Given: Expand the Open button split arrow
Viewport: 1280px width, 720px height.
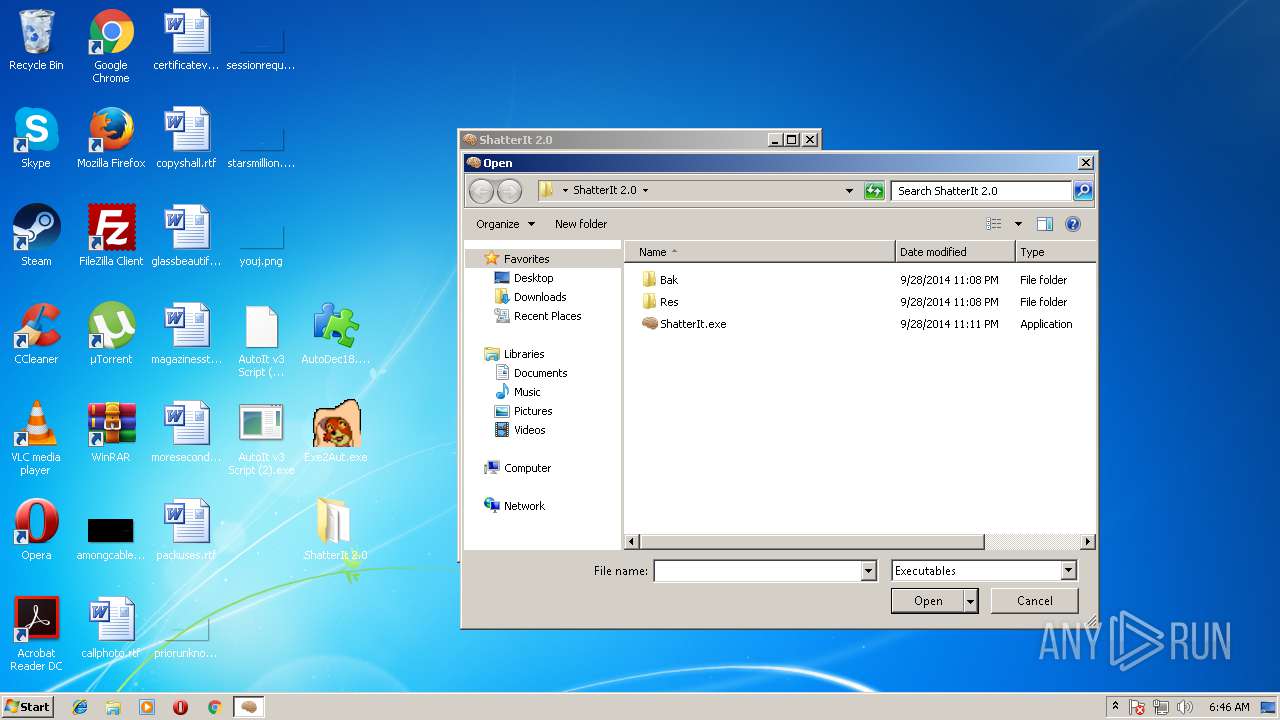Looking at the screenshot, I should pyautogui.click(x=970, y=601).
